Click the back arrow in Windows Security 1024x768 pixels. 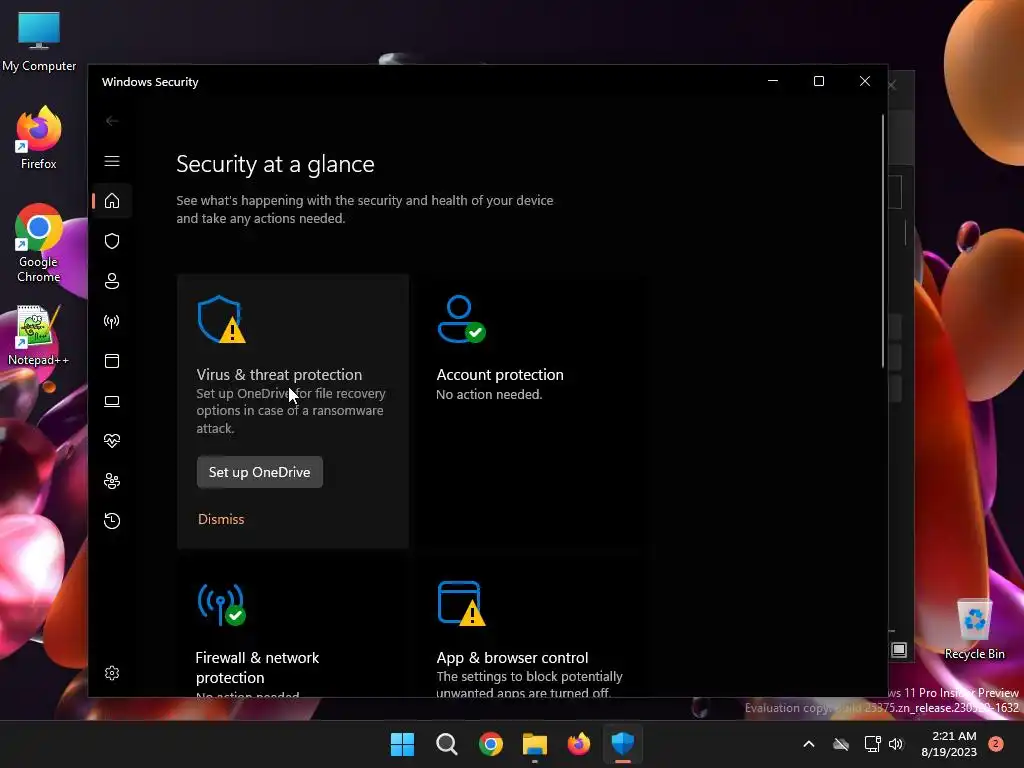coord(112,121)
